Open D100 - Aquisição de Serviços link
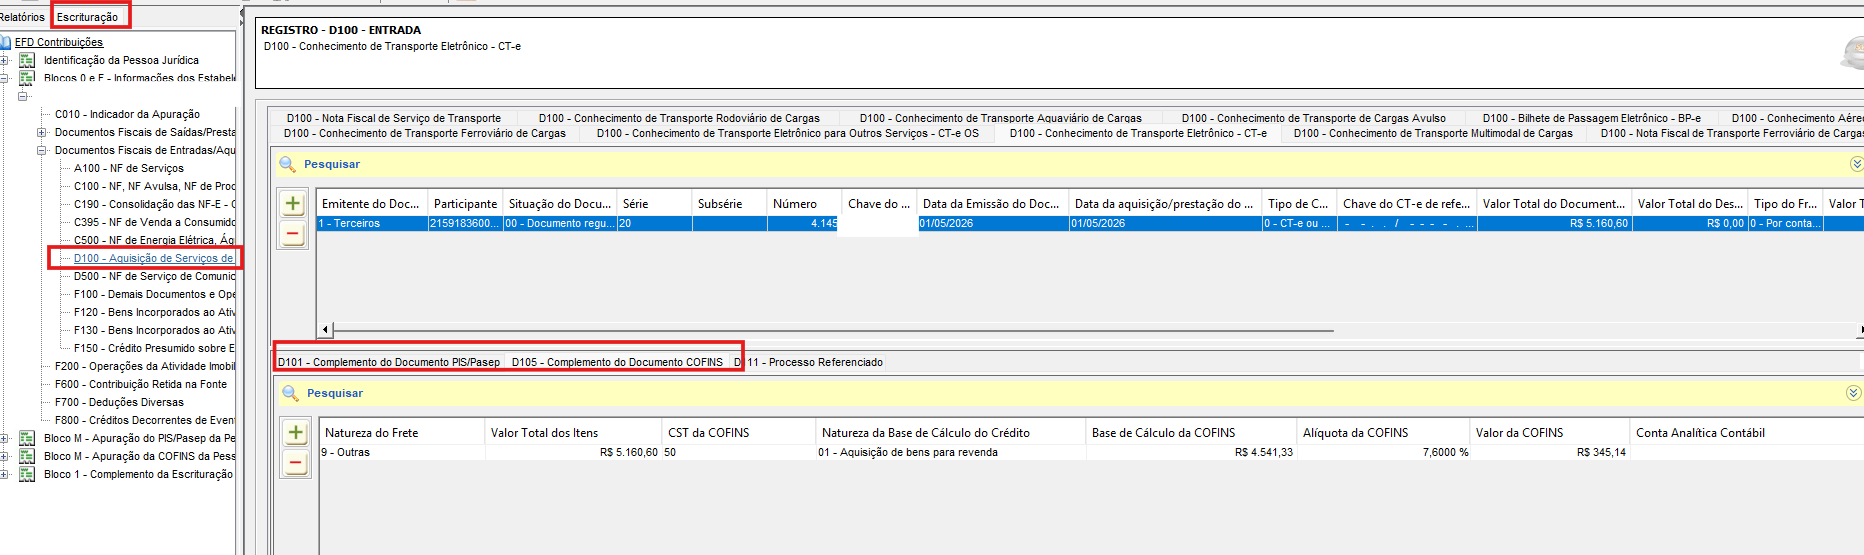This screenshot has width=1864, height=555. [153, 258]
